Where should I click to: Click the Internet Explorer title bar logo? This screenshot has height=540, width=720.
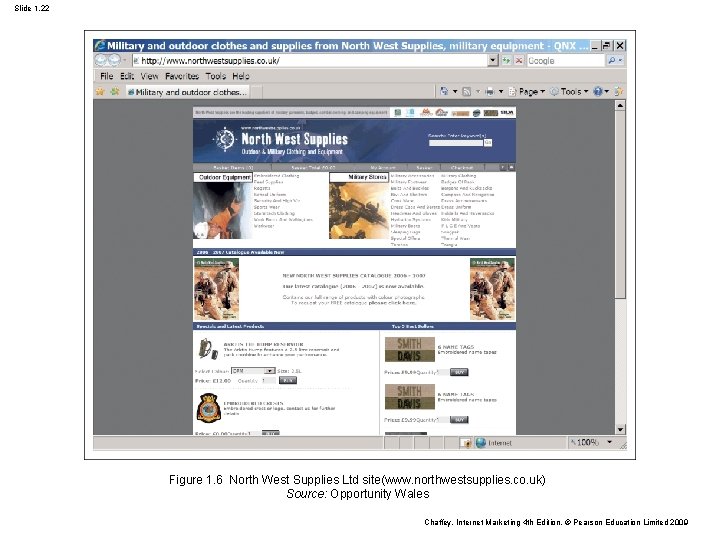100,45
